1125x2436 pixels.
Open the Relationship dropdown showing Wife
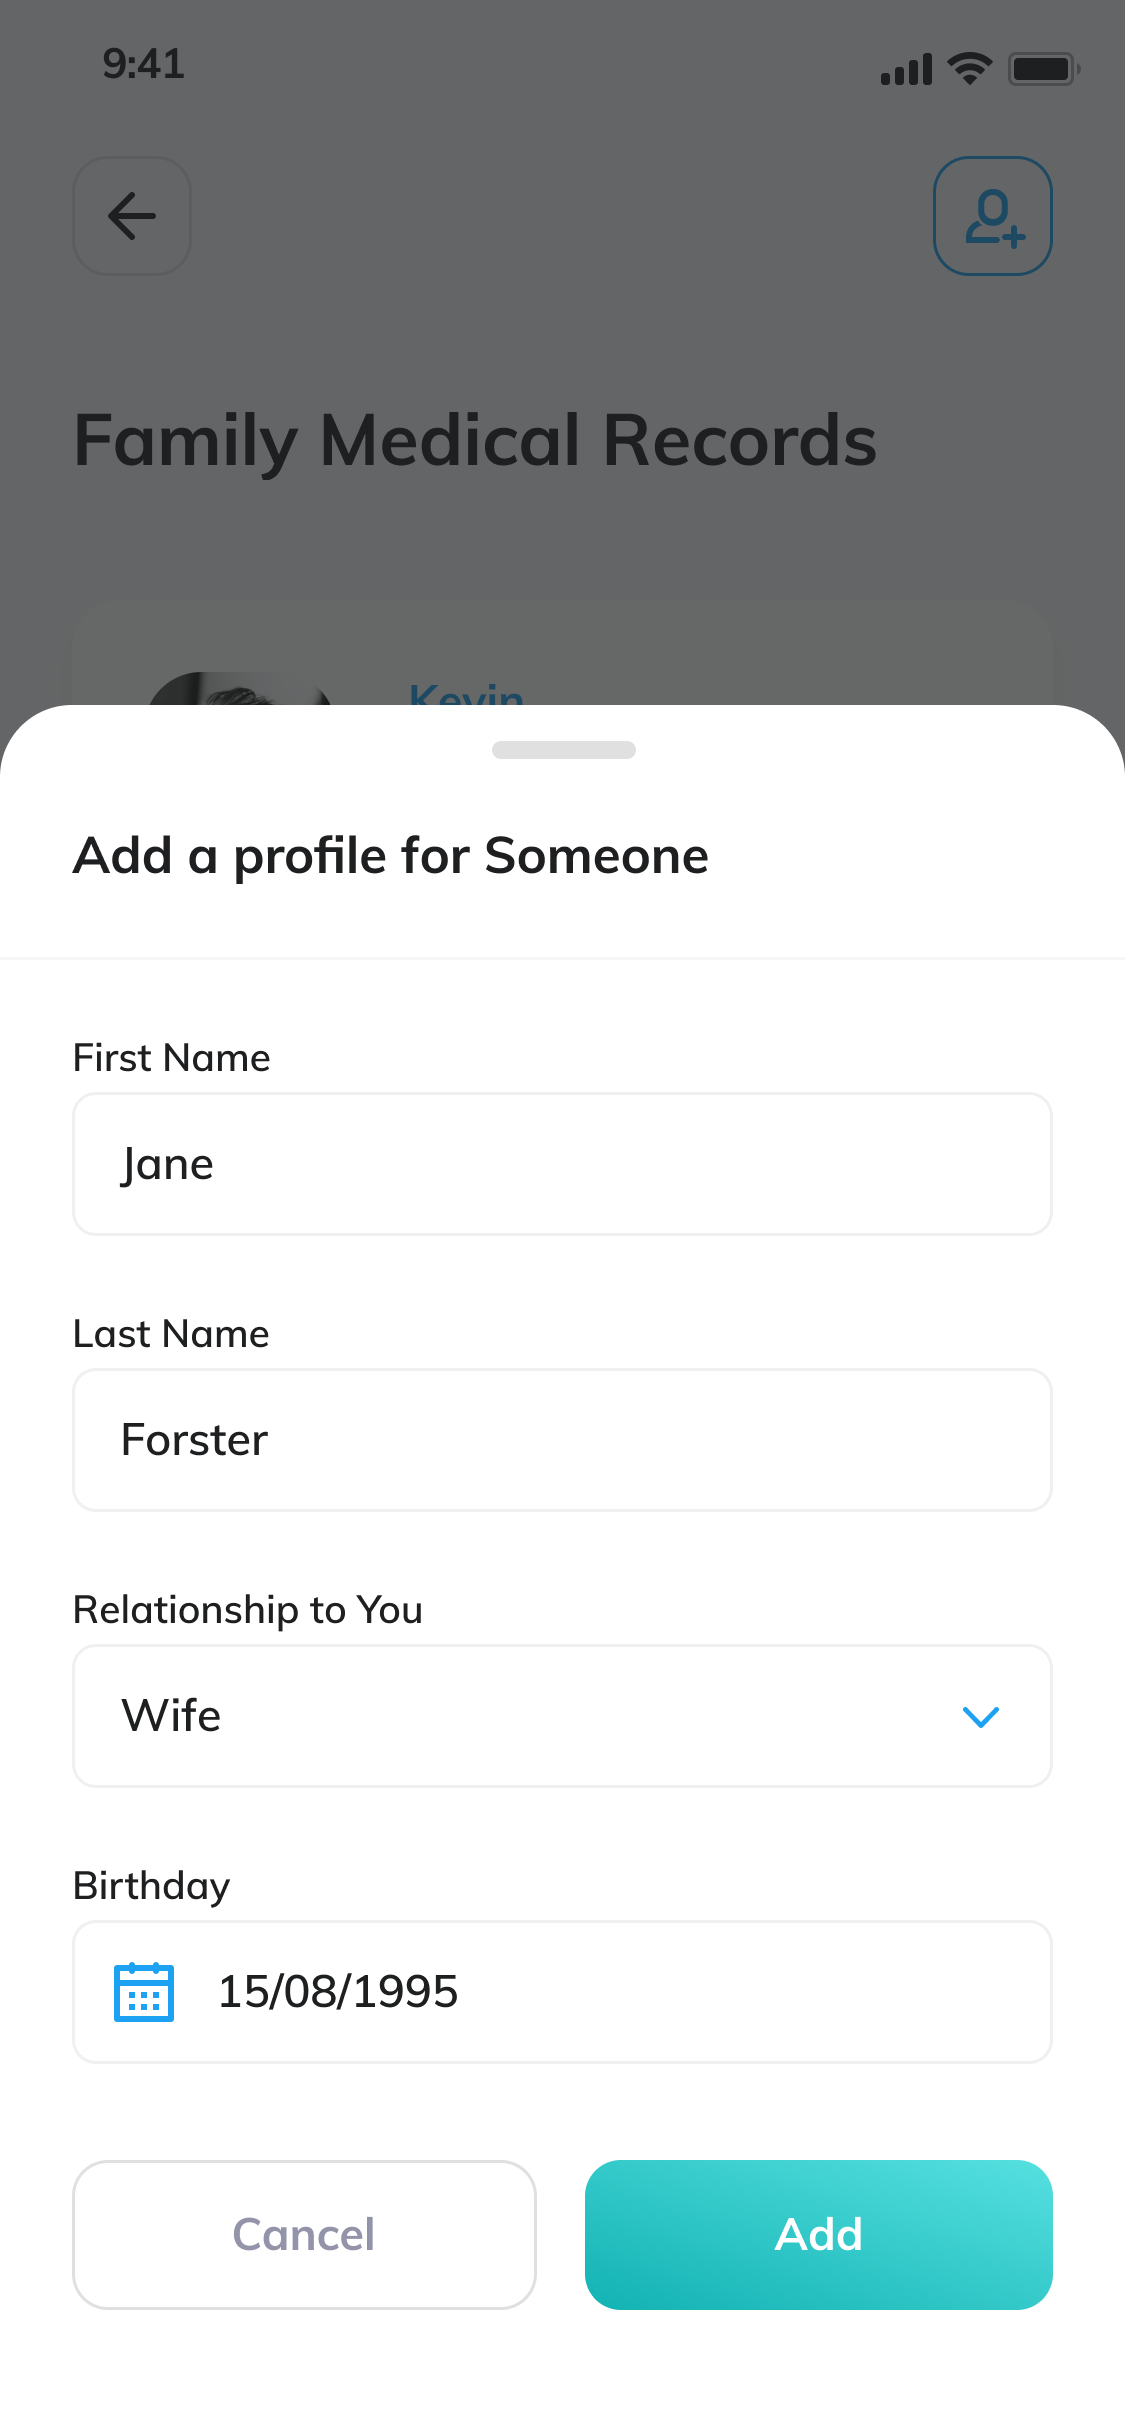pyautogui.click(x=562, y=1716)
